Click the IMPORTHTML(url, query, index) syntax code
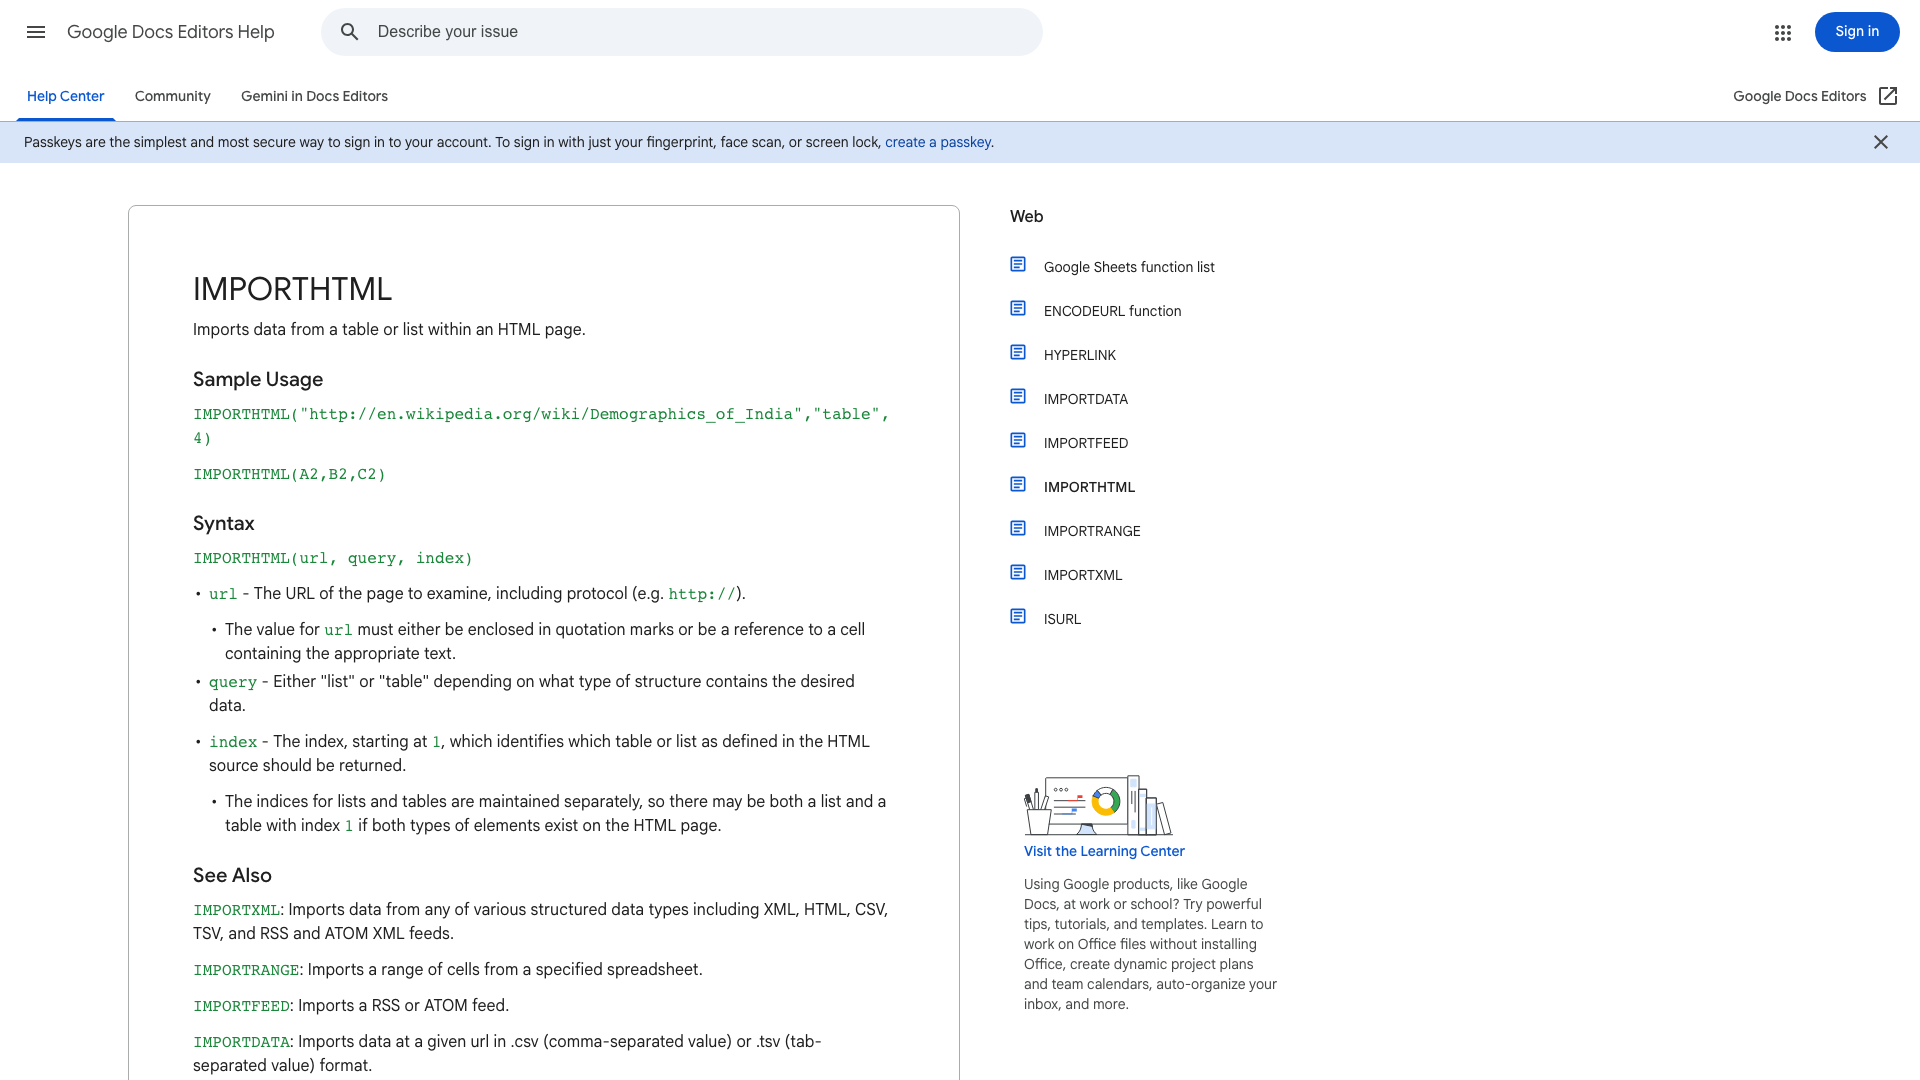Viewport: 1920px width, 1080px height. tap(333, 558)
